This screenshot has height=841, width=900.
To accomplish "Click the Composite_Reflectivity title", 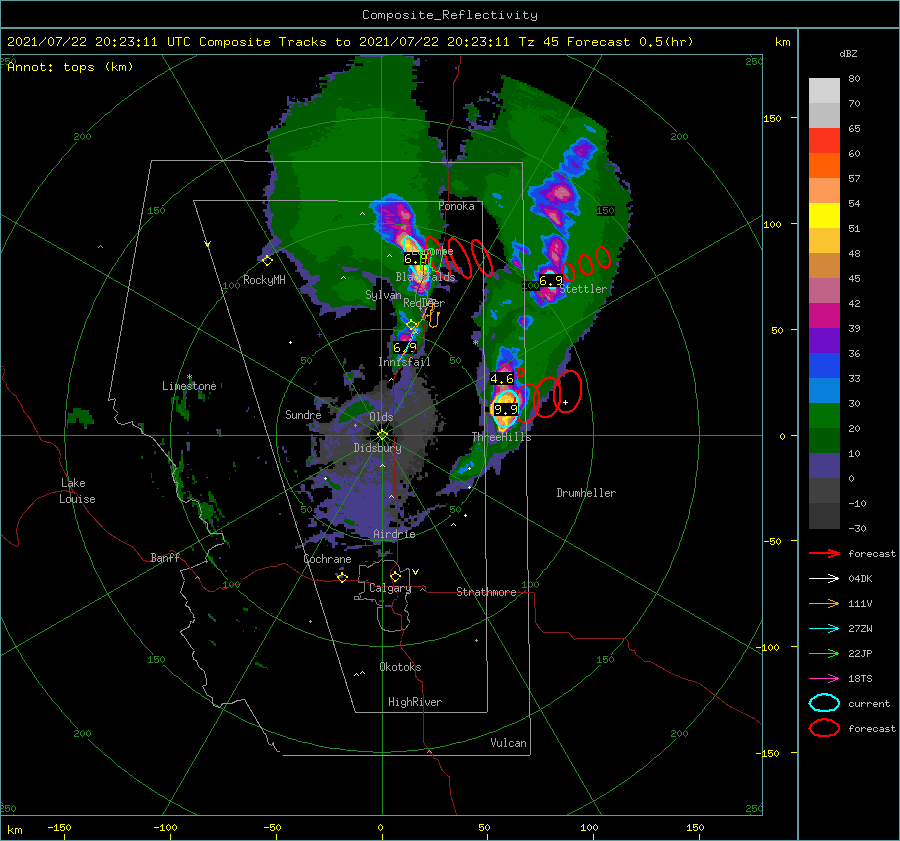I will point(450,15).
